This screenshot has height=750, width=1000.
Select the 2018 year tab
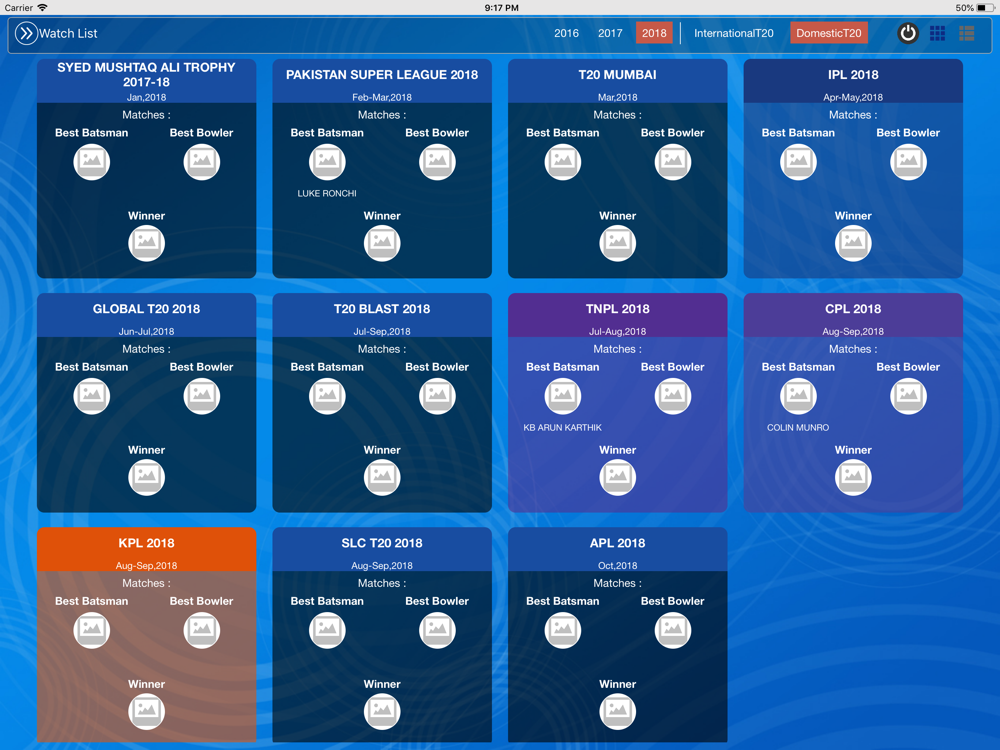coord(654,33)
